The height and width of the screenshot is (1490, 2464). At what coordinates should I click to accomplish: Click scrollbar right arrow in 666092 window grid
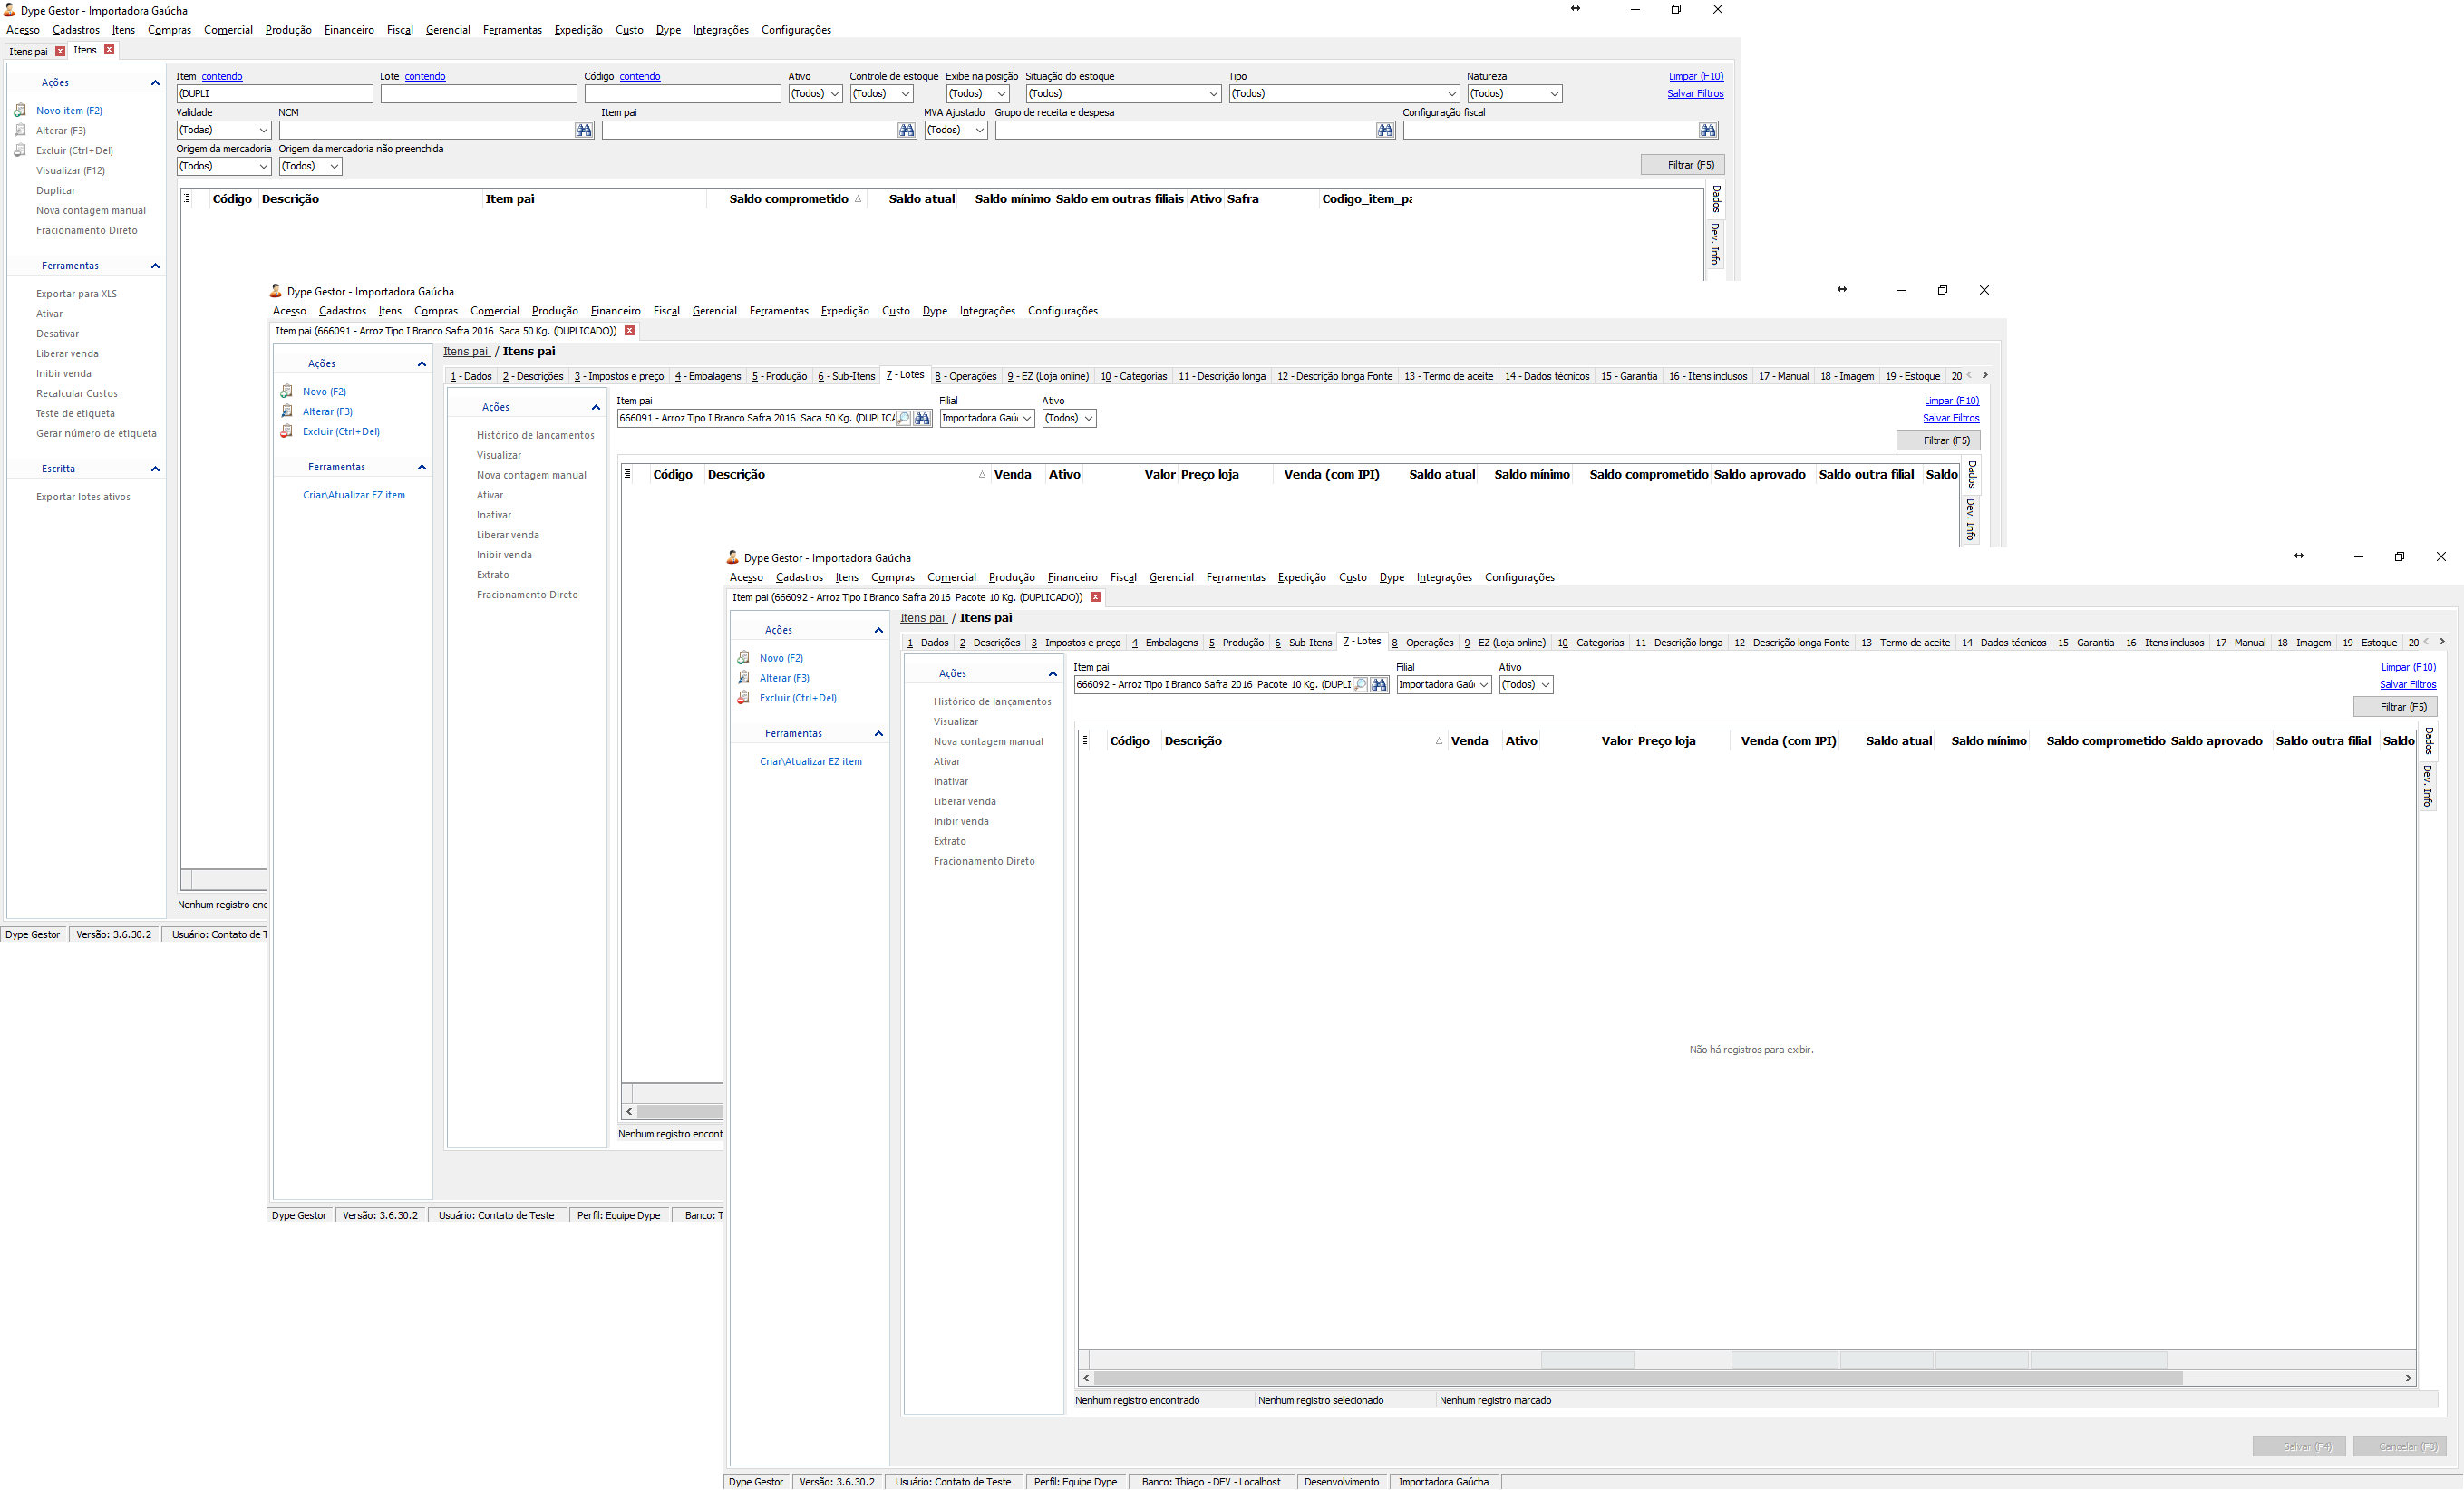[2408, 1378]
